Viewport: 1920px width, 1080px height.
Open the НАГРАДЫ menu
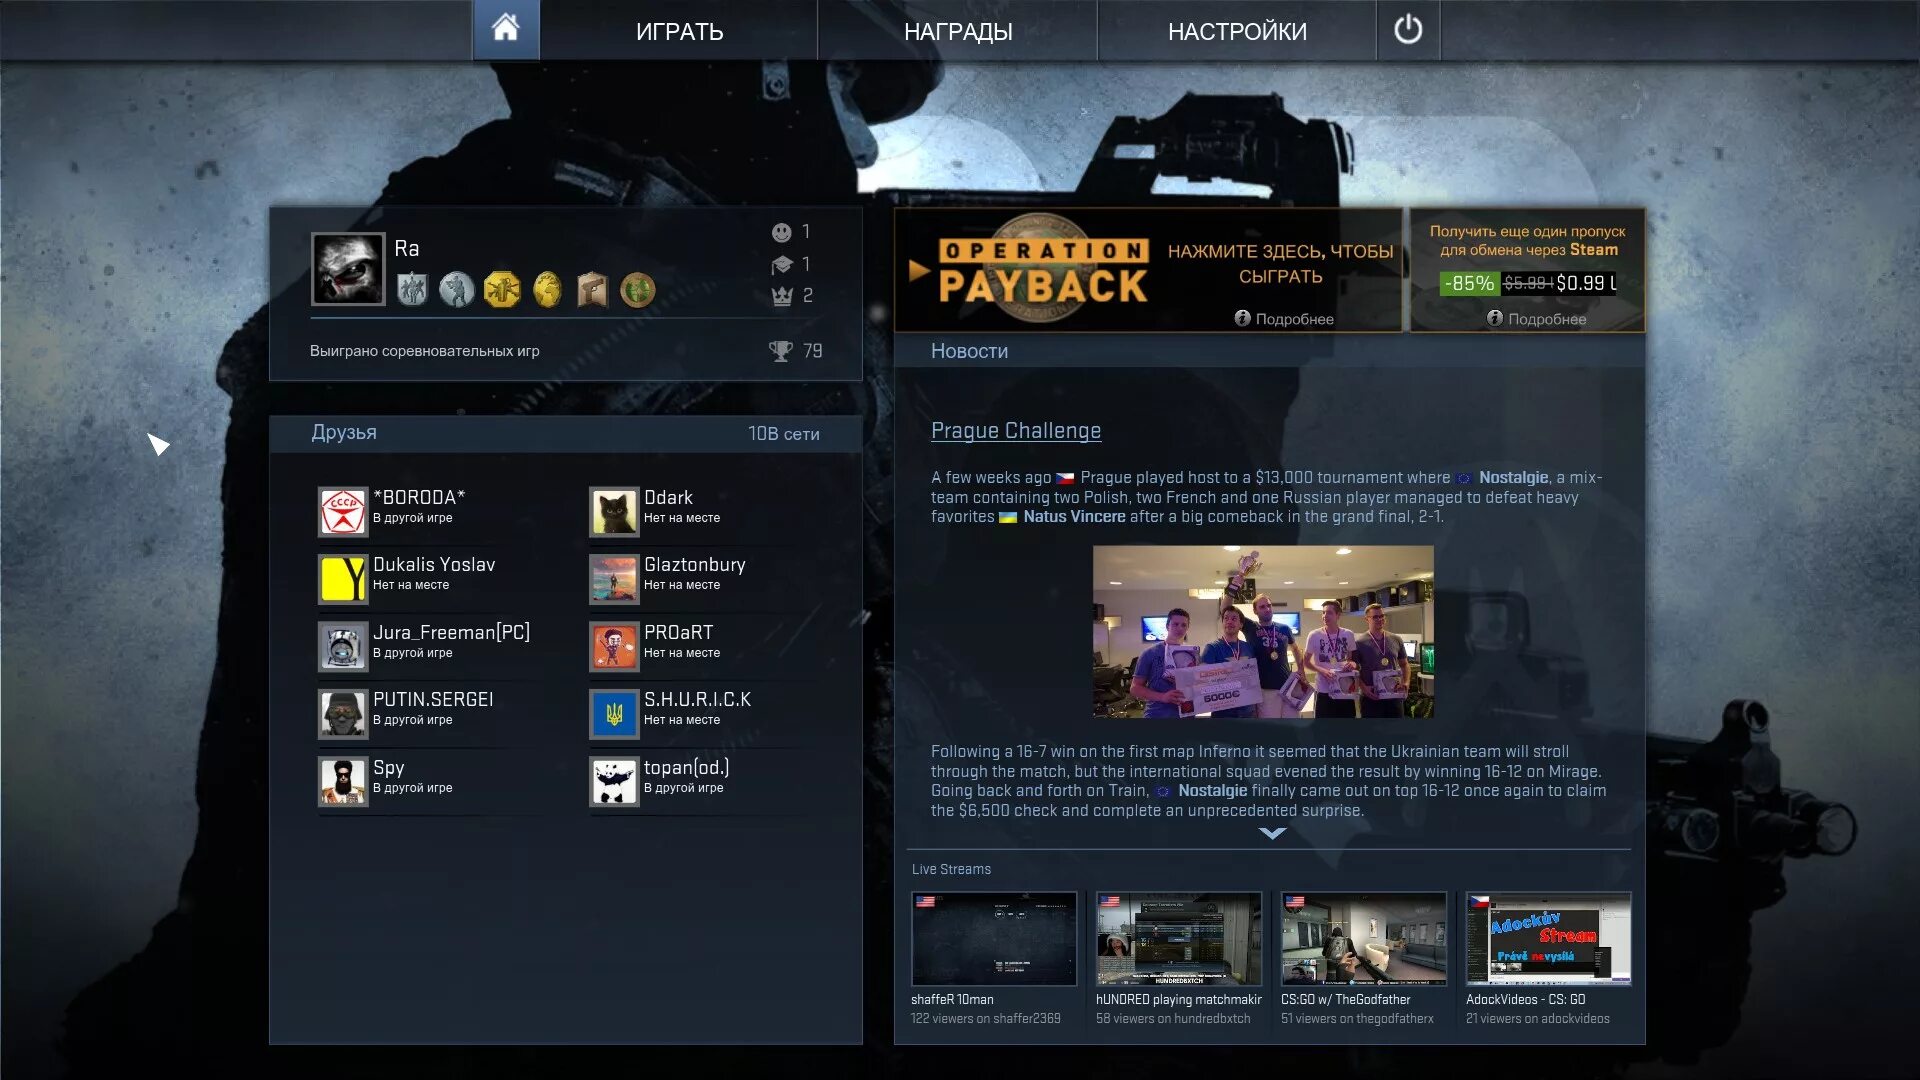pos(958,31)
